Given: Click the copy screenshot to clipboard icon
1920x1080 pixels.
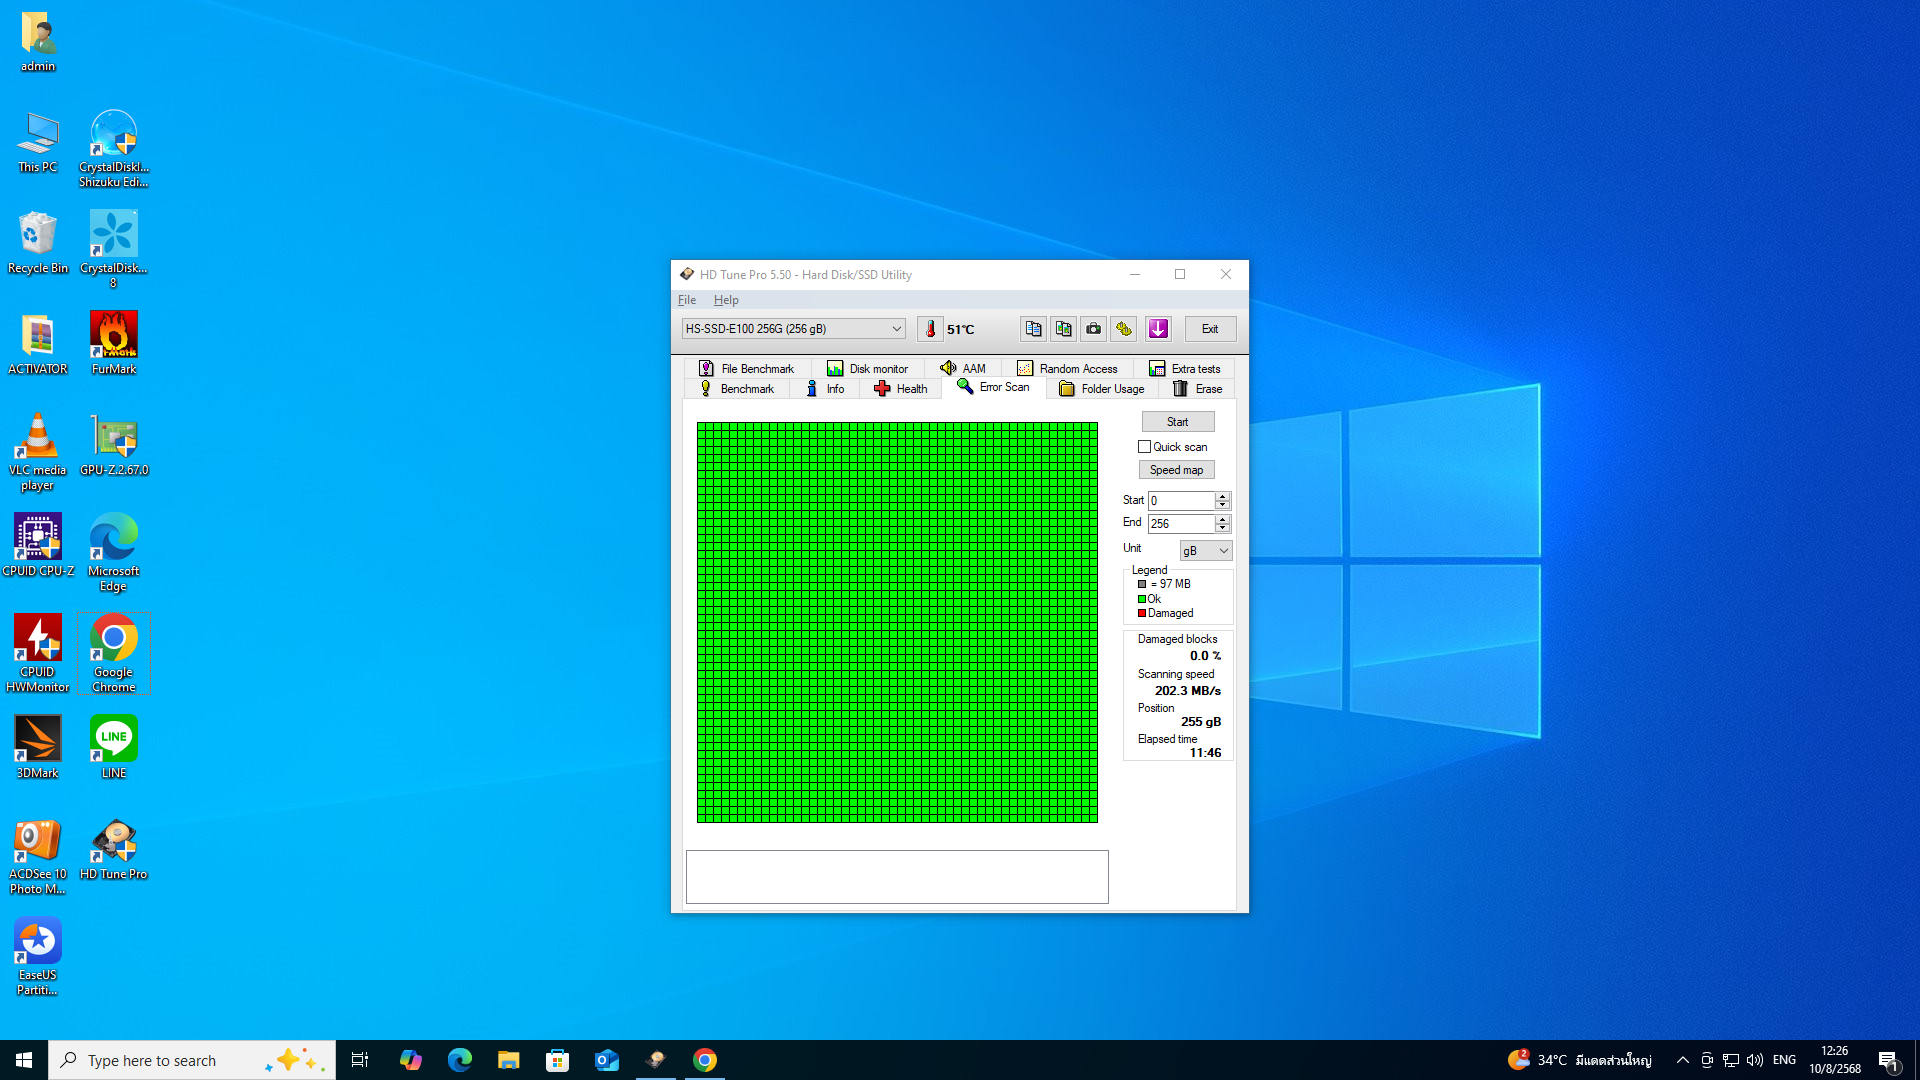Looking at the screenshot, I should pyautogui.click(x=1063, y=329).
